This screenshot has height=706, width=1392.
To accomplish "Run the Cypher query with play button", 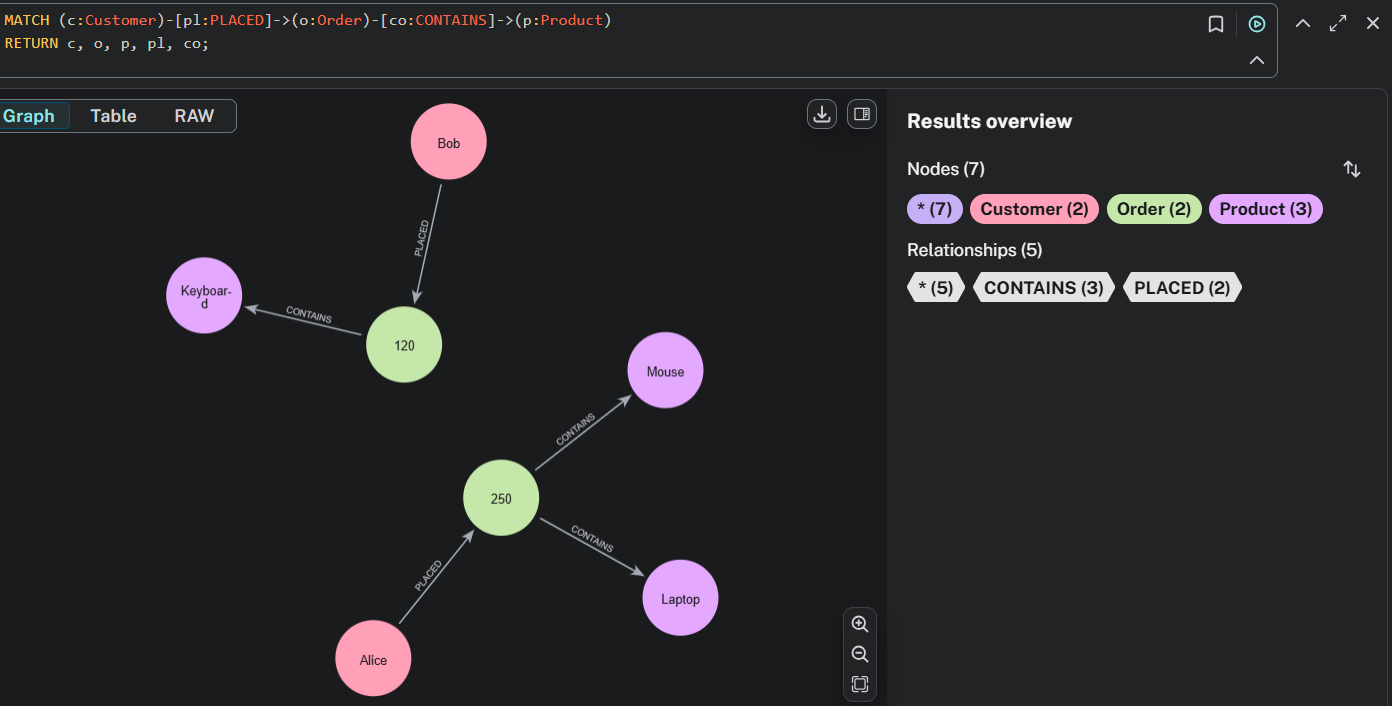I will click(x=1257, y=24).
